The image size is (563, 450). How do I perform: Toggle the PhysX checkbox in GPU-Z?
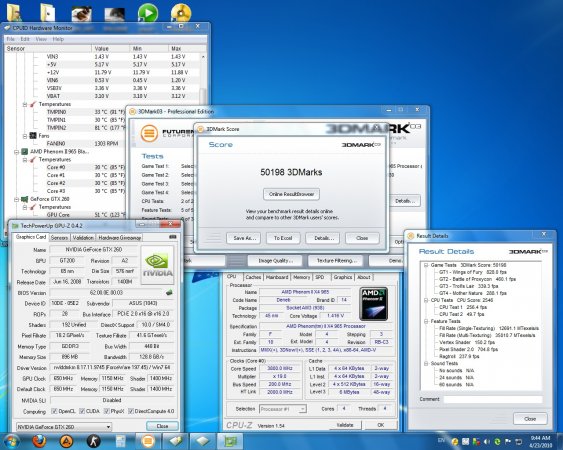(x=107, y=411)
